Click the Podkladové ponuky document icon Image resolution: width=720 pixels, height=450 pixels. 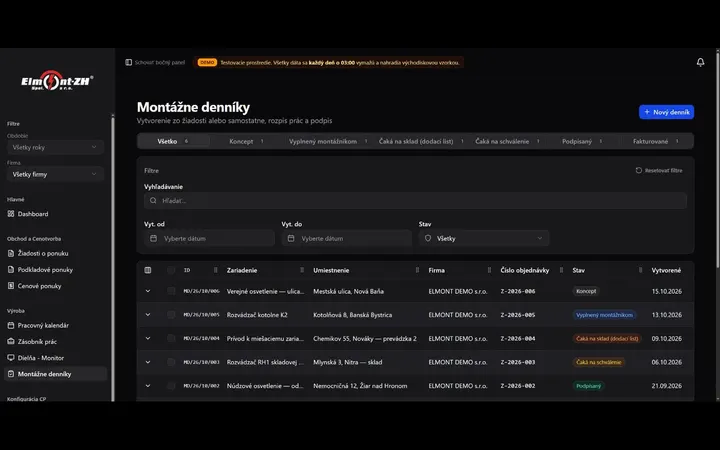11,270
